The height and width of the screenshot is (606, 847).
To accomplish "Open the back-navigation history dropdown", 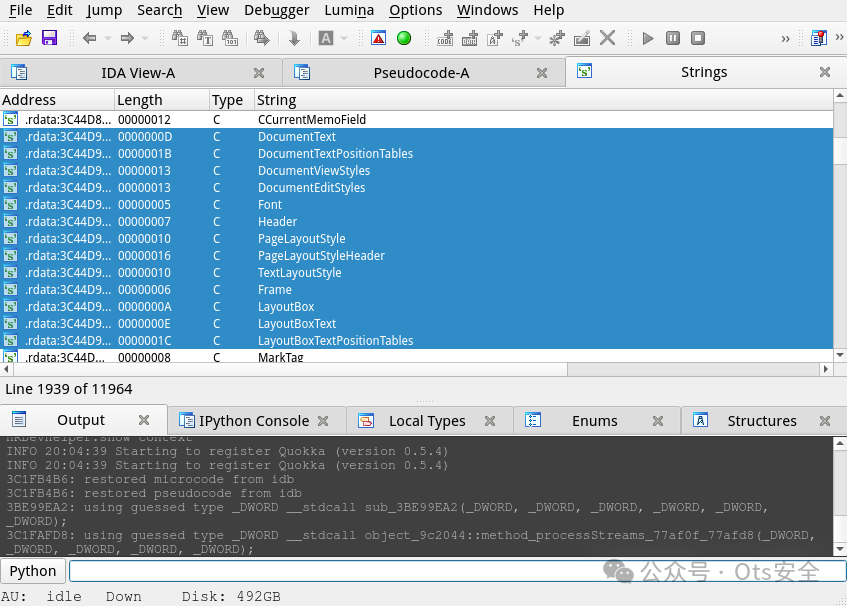I will click(x=107, y=38).
